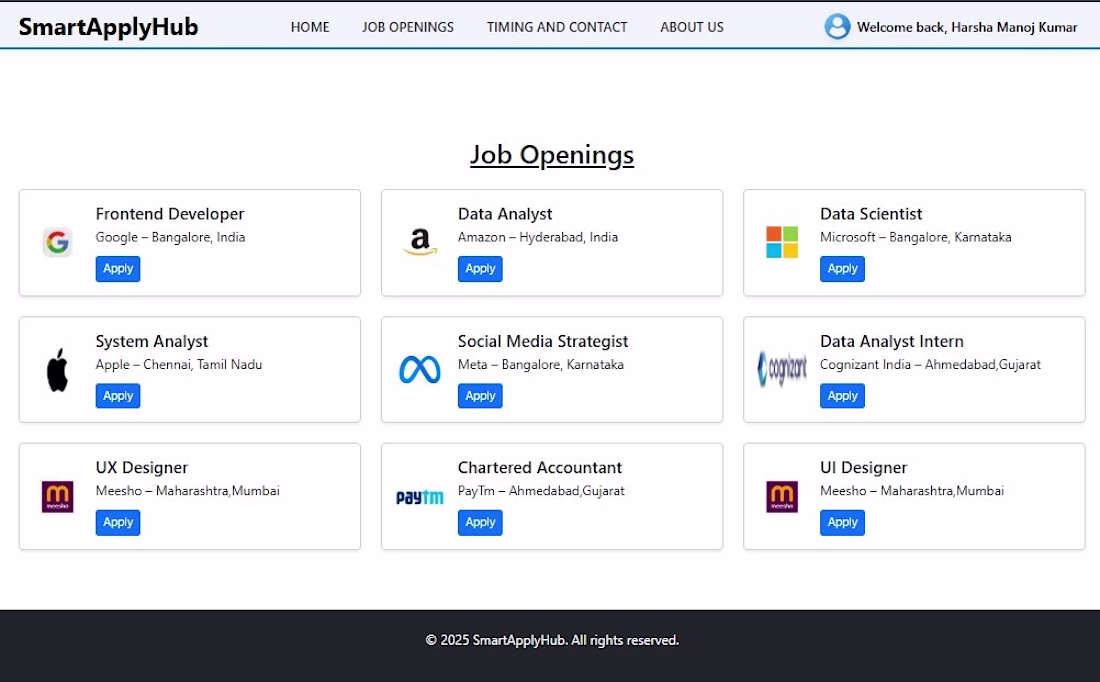Click 'PayTm – Ahmedabad,Gujarat' location text
1100x682 pixels.
(541, 491)
